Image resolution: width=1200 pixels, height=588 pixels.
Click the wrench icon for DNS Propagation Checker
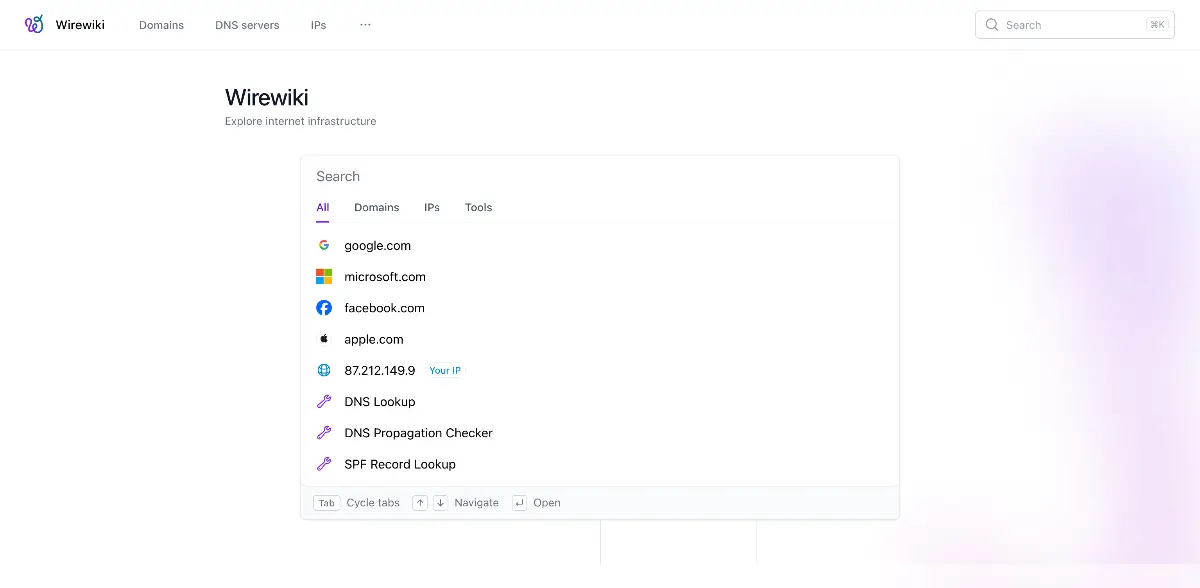[x=324, y=433]
